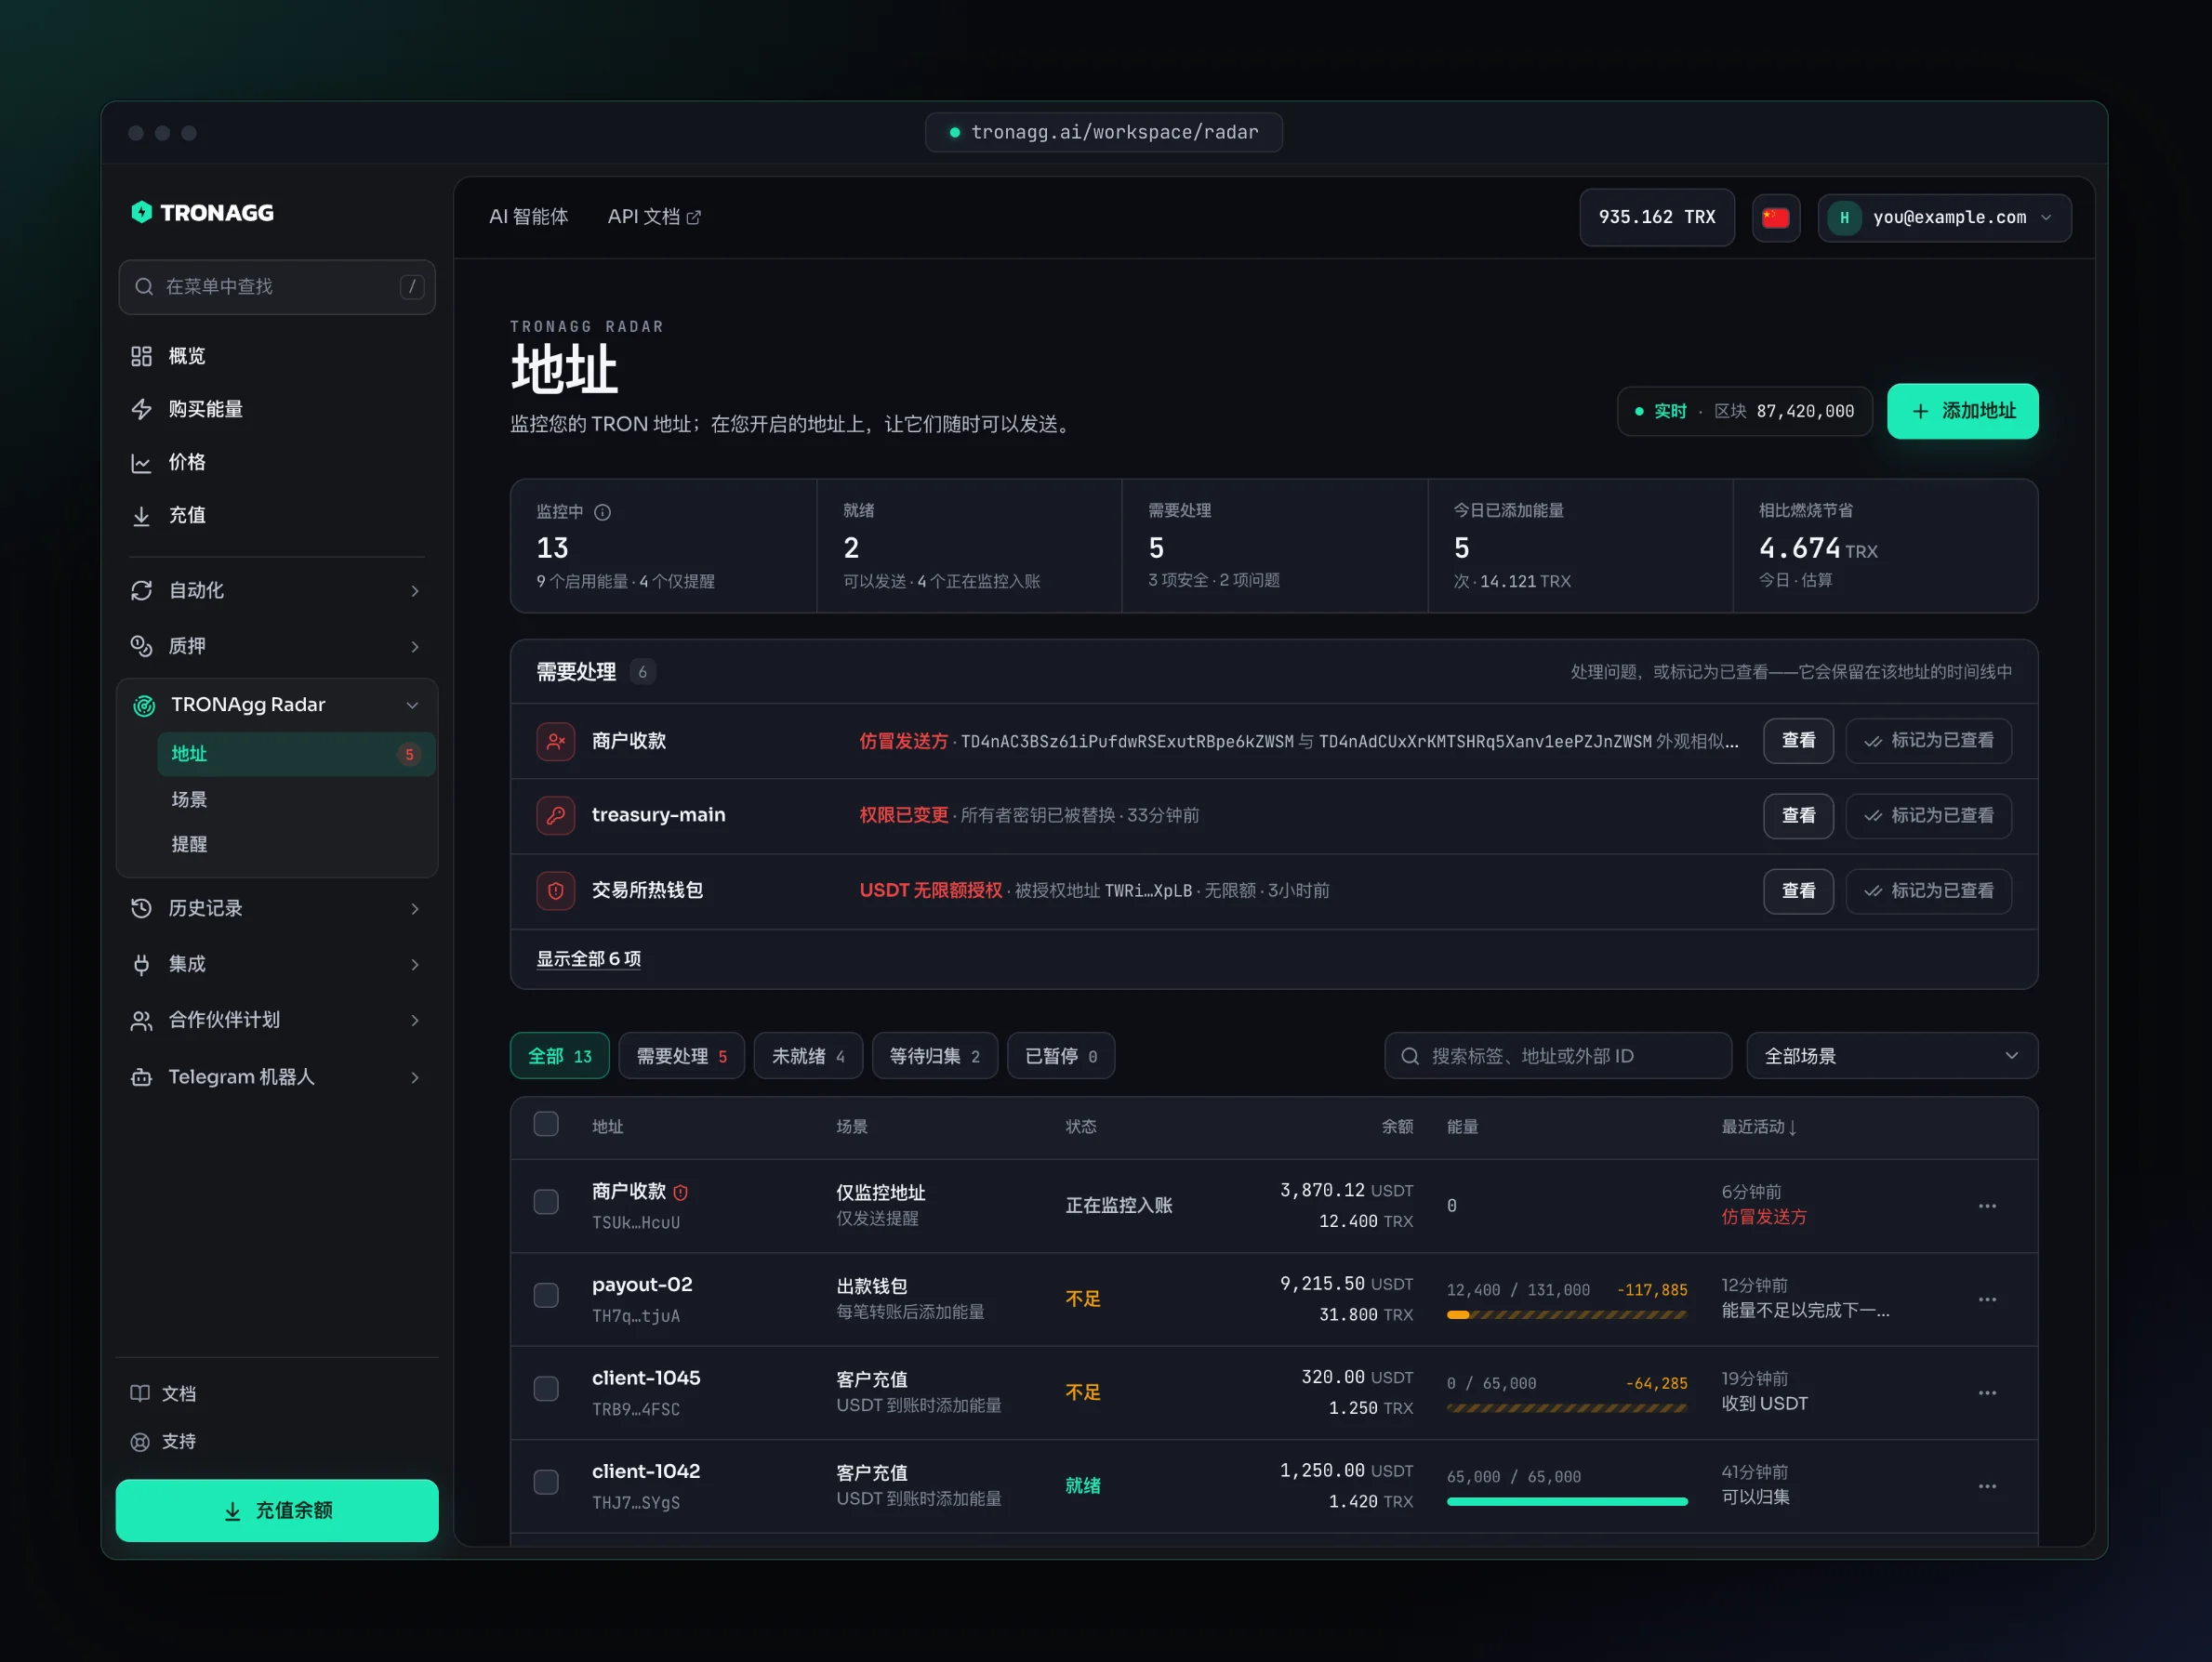
Task: Check the client-1042 row checkbox
Action: coord(546,1482)
